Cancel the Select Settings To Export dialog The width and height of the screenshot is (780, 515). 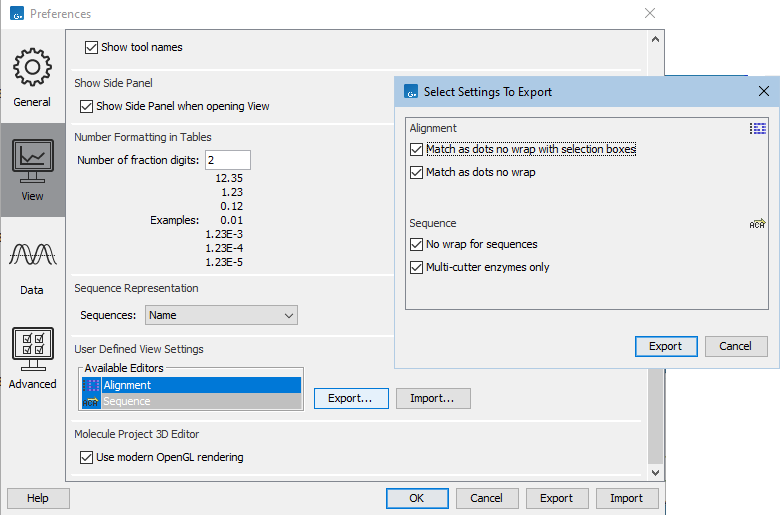click(736, 346)
